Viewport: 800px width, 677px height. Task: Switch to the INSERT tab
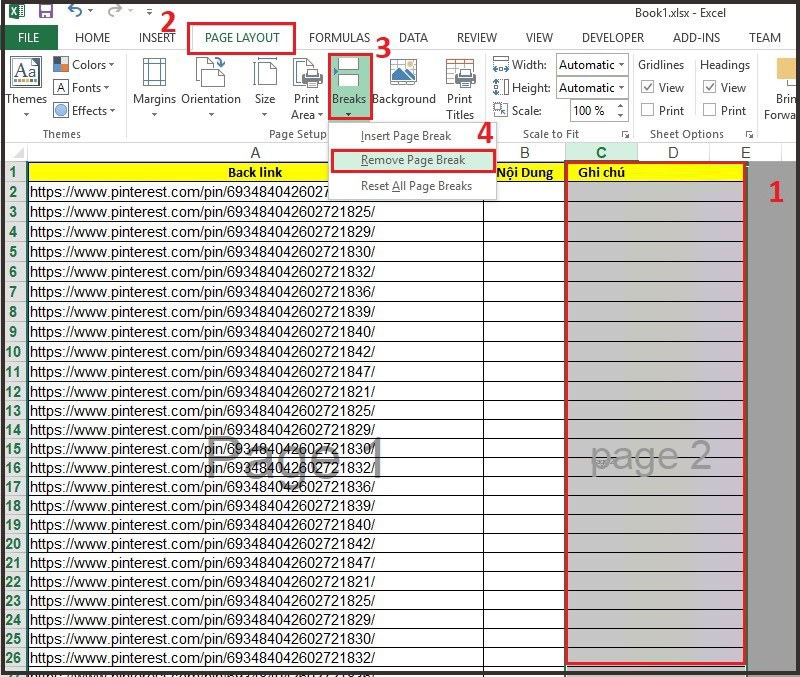[x=157, y=38]
